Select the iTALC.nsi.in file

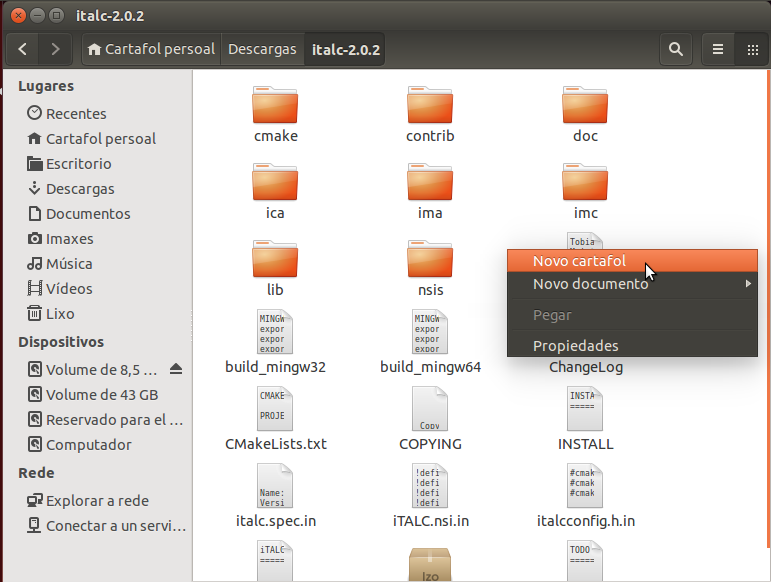(430, 496)
